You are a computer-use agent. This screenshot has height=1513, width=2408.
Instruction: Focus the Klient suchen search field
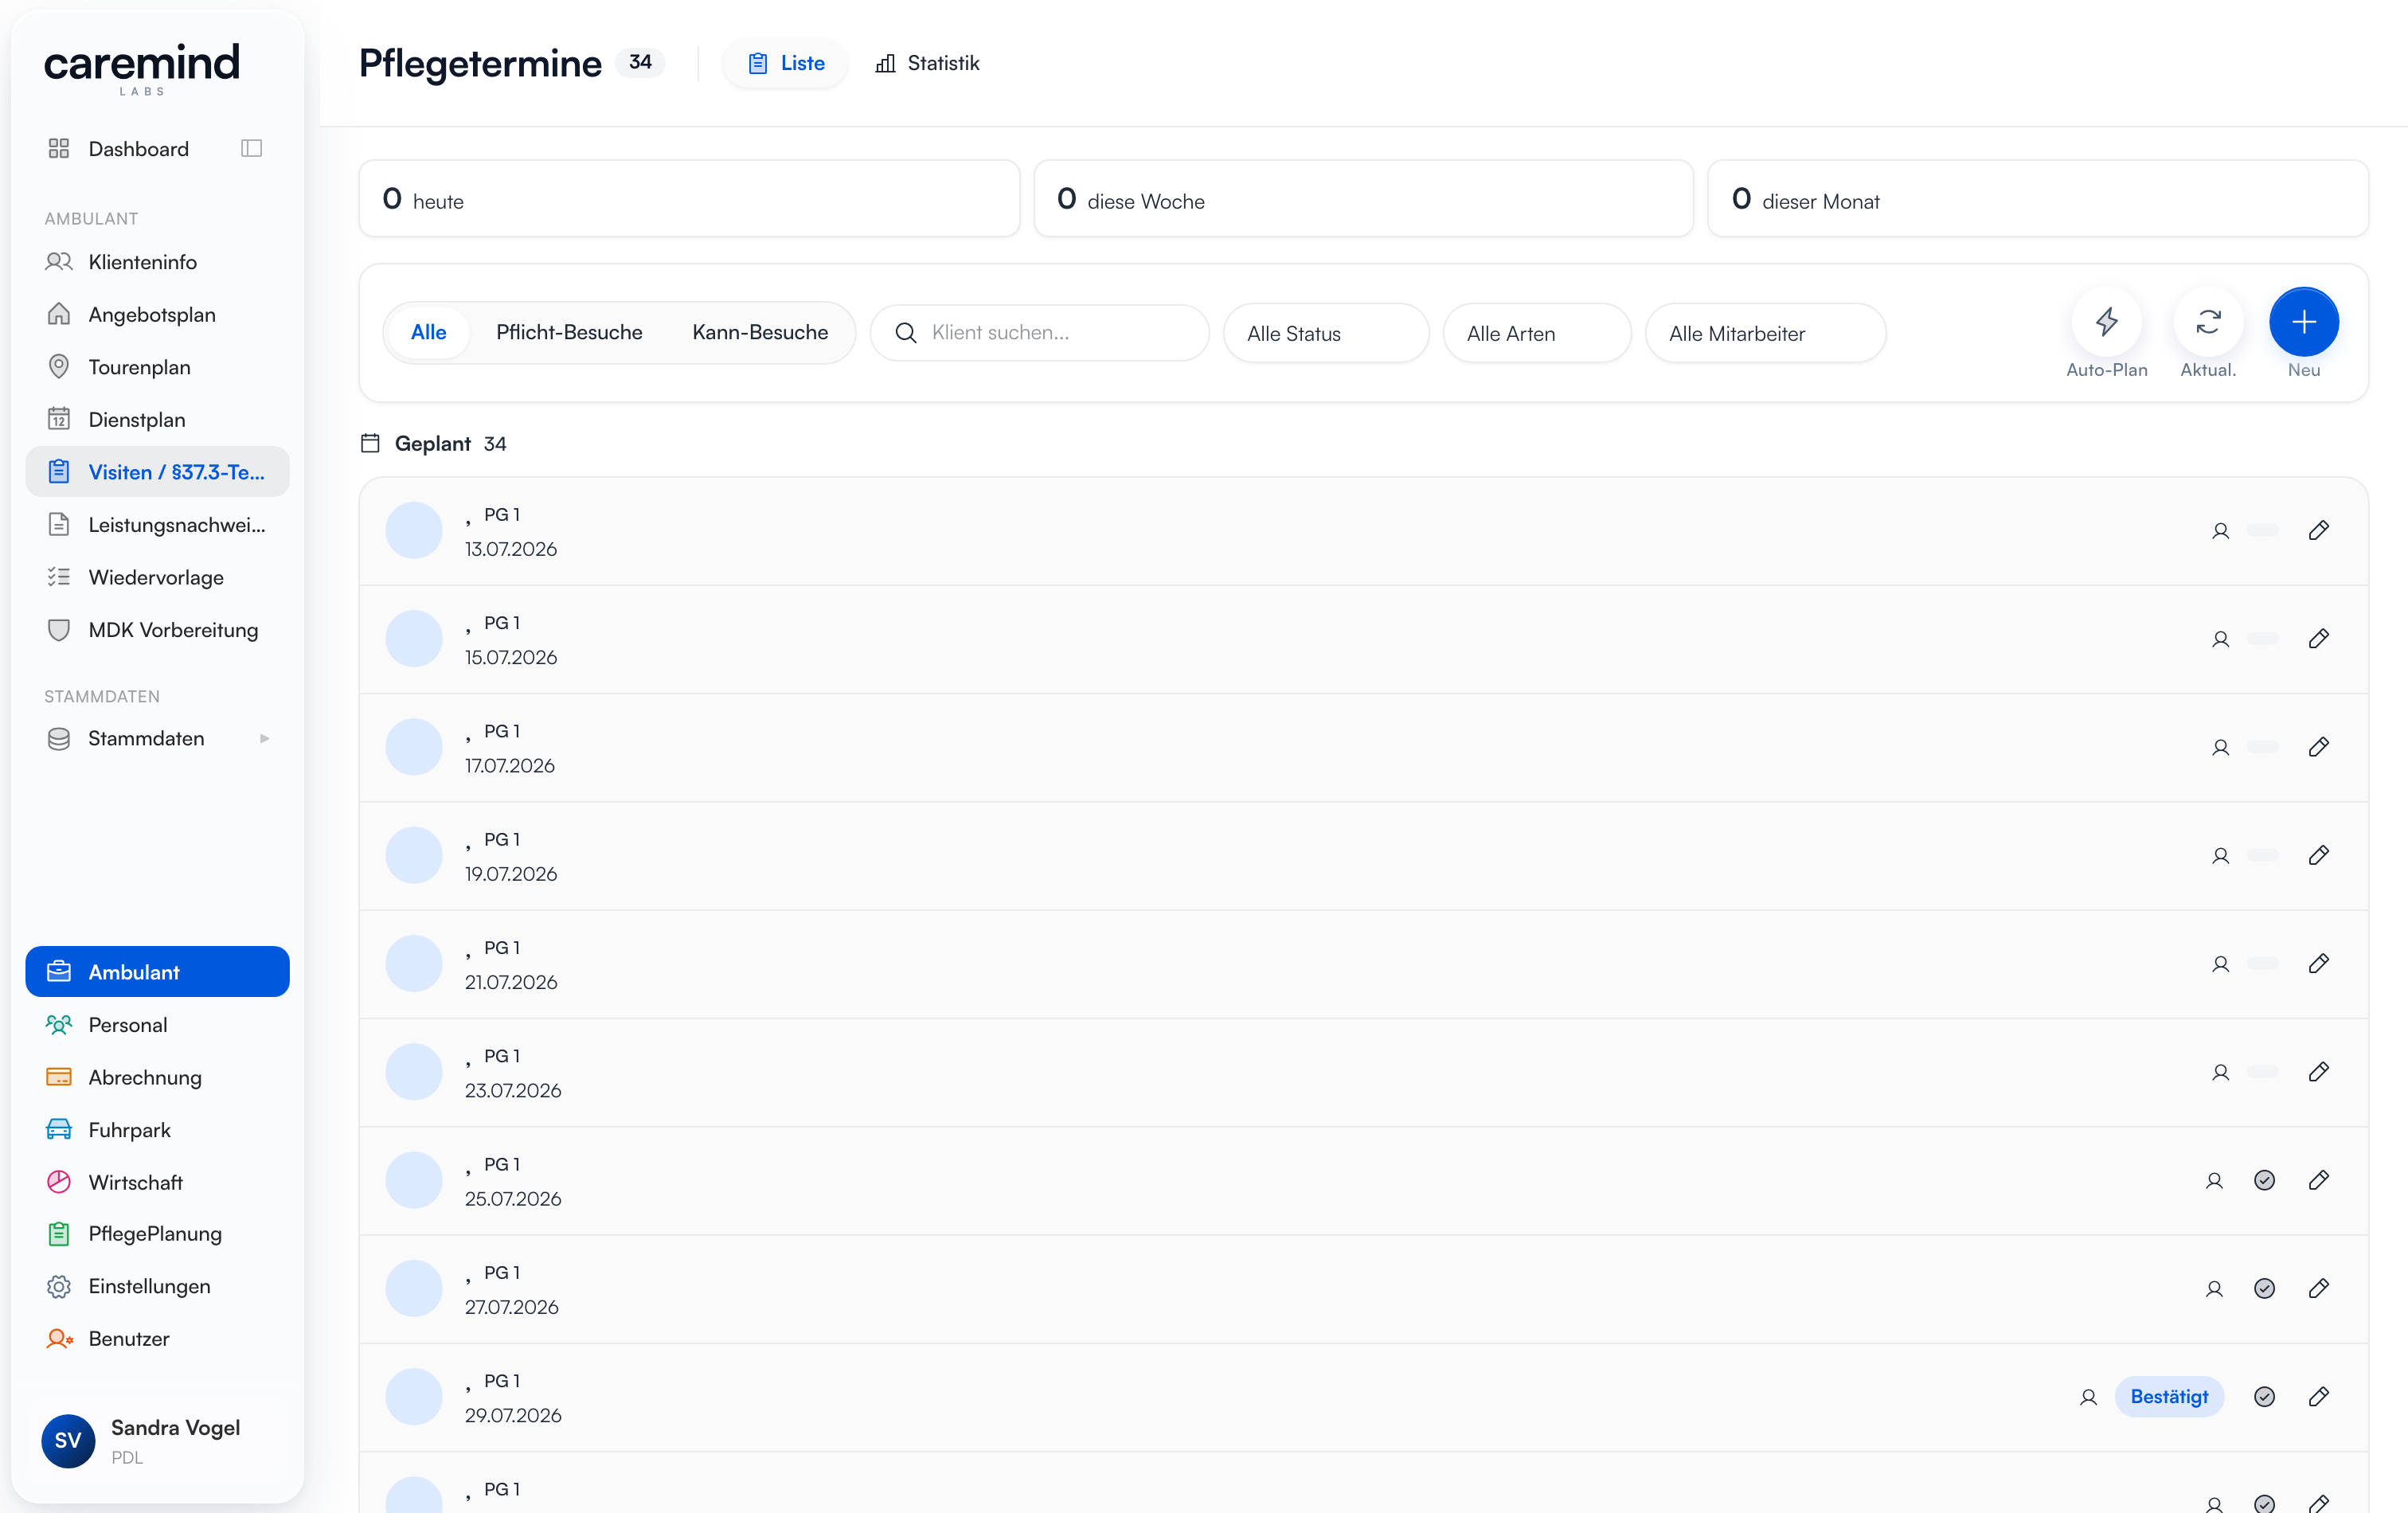[1039, 333]
